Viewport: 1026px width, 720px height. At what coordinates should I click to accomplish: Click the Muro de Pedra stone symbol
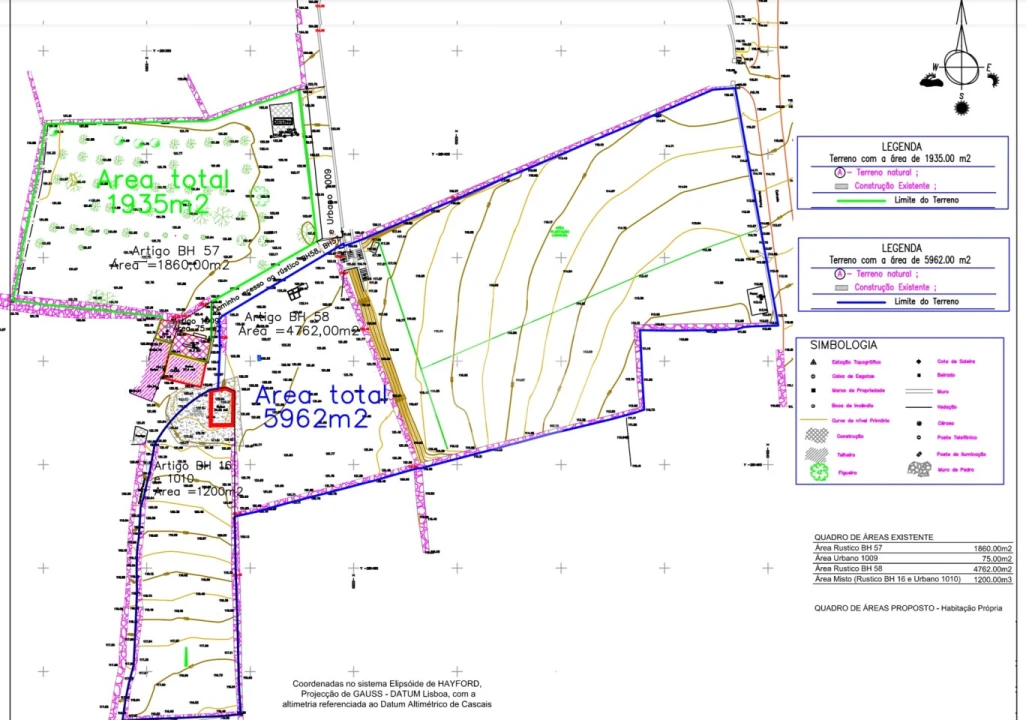point(919,469)
